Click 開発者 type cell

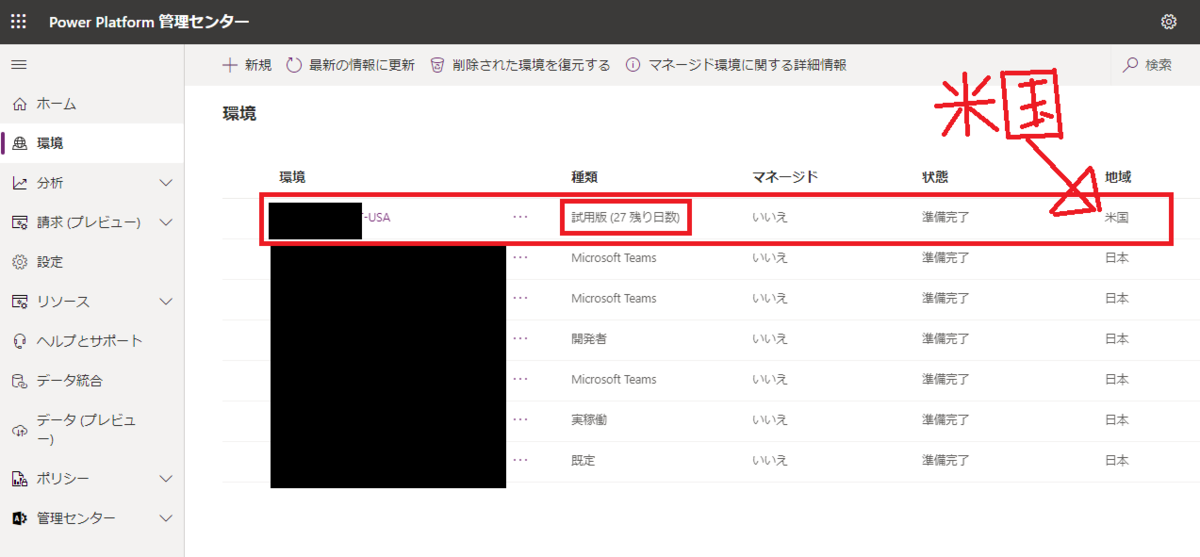point(589,339)
